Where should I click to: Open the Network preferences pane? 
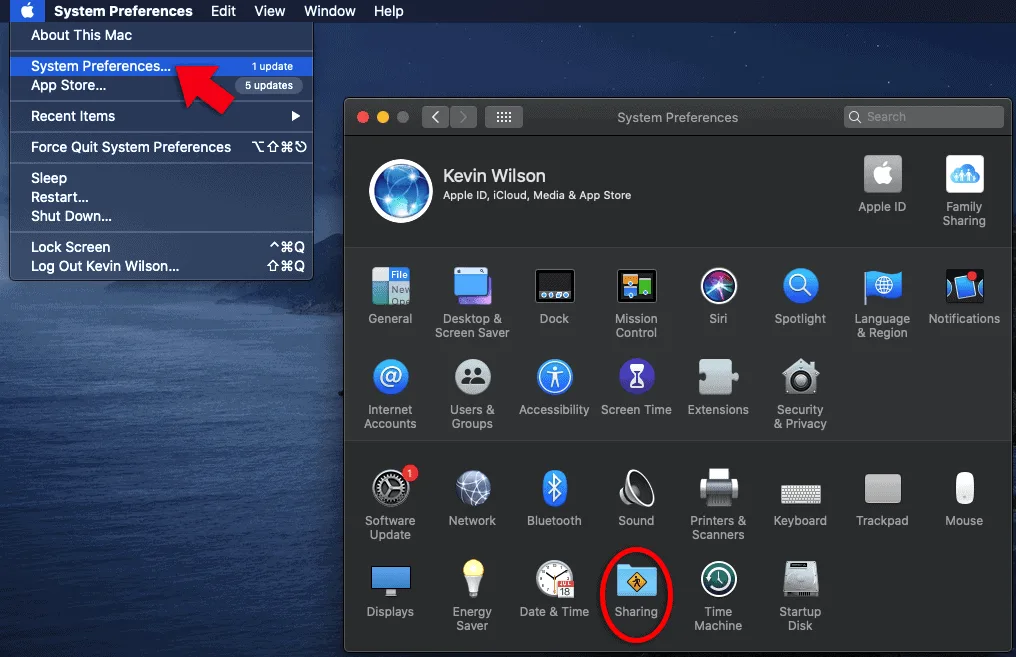472,498
